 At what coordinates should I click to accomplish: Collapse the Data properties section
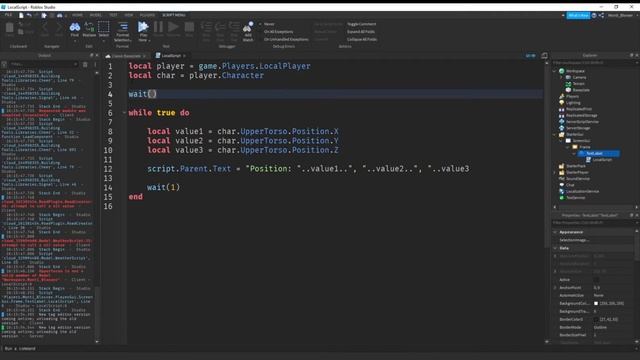pos(555,248)
